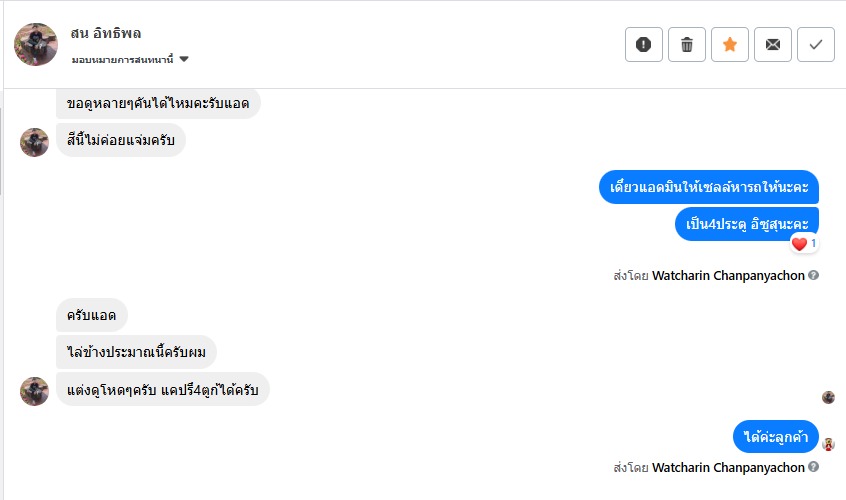Click small seen-by avatar on right side
846x500 pixels.
(x=828, y=398)
